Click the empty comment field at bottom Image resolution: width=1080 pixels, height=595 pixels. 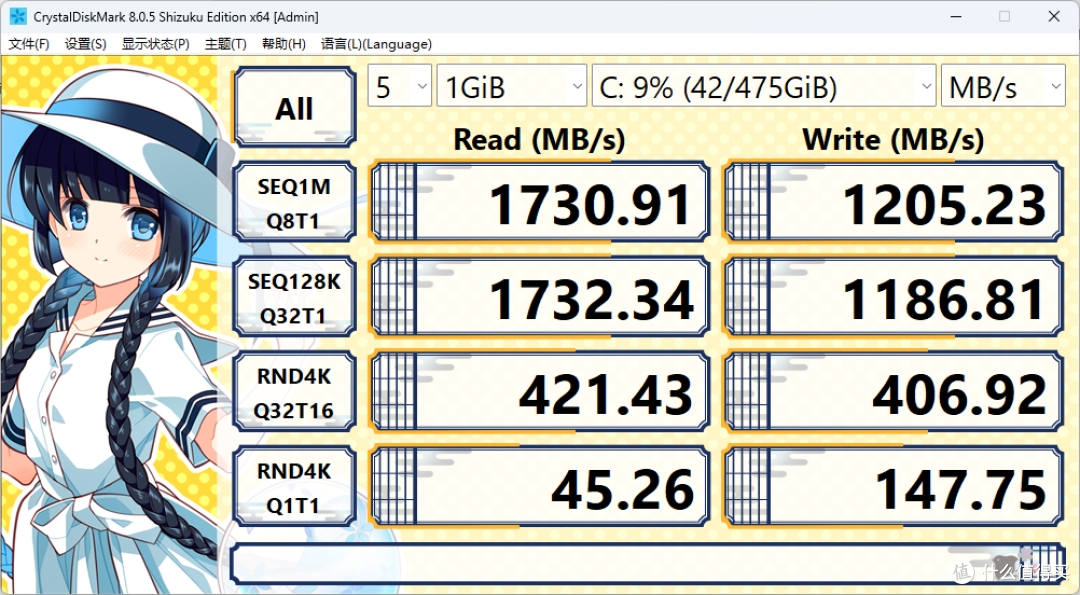[x=647, y=563]
